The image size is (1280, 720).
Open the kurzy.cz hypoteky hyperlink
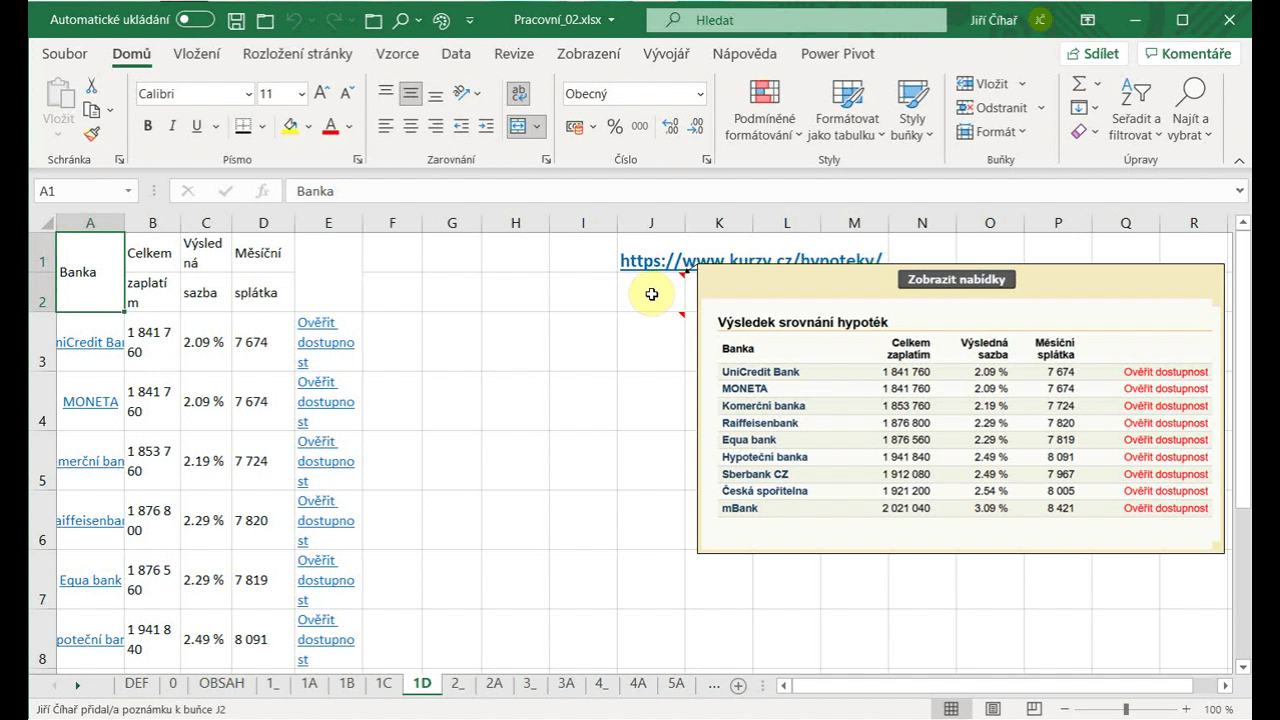pyautogui.click(x=751, y=260)
